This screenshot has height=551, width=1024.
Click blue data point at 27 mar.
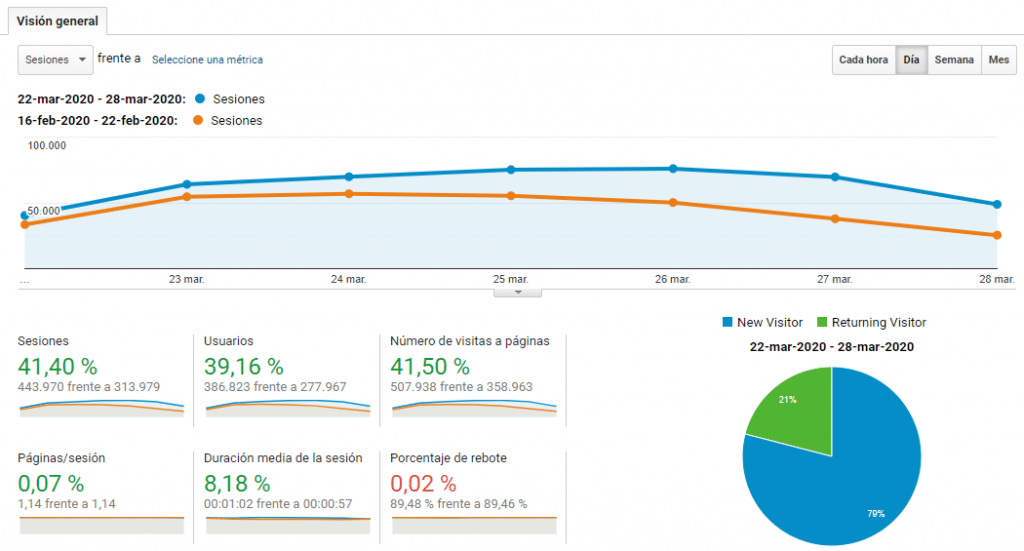(x=835, y=177)
